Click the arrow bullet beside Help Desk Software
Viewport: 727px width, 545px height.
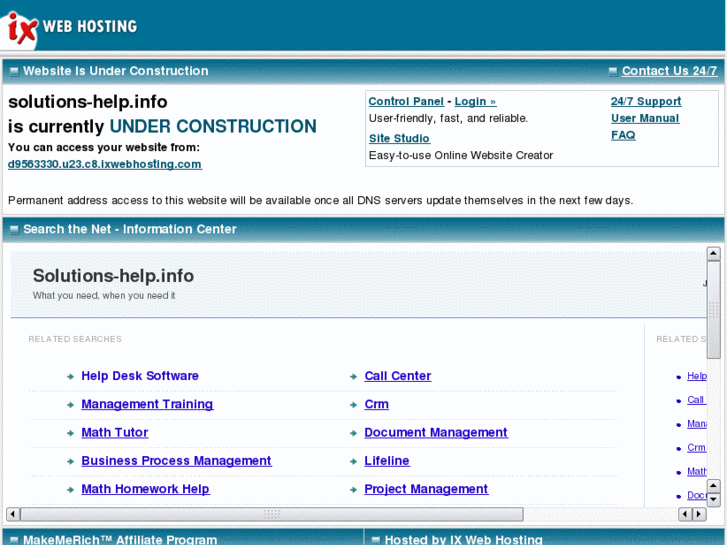[x=71, y=377]
